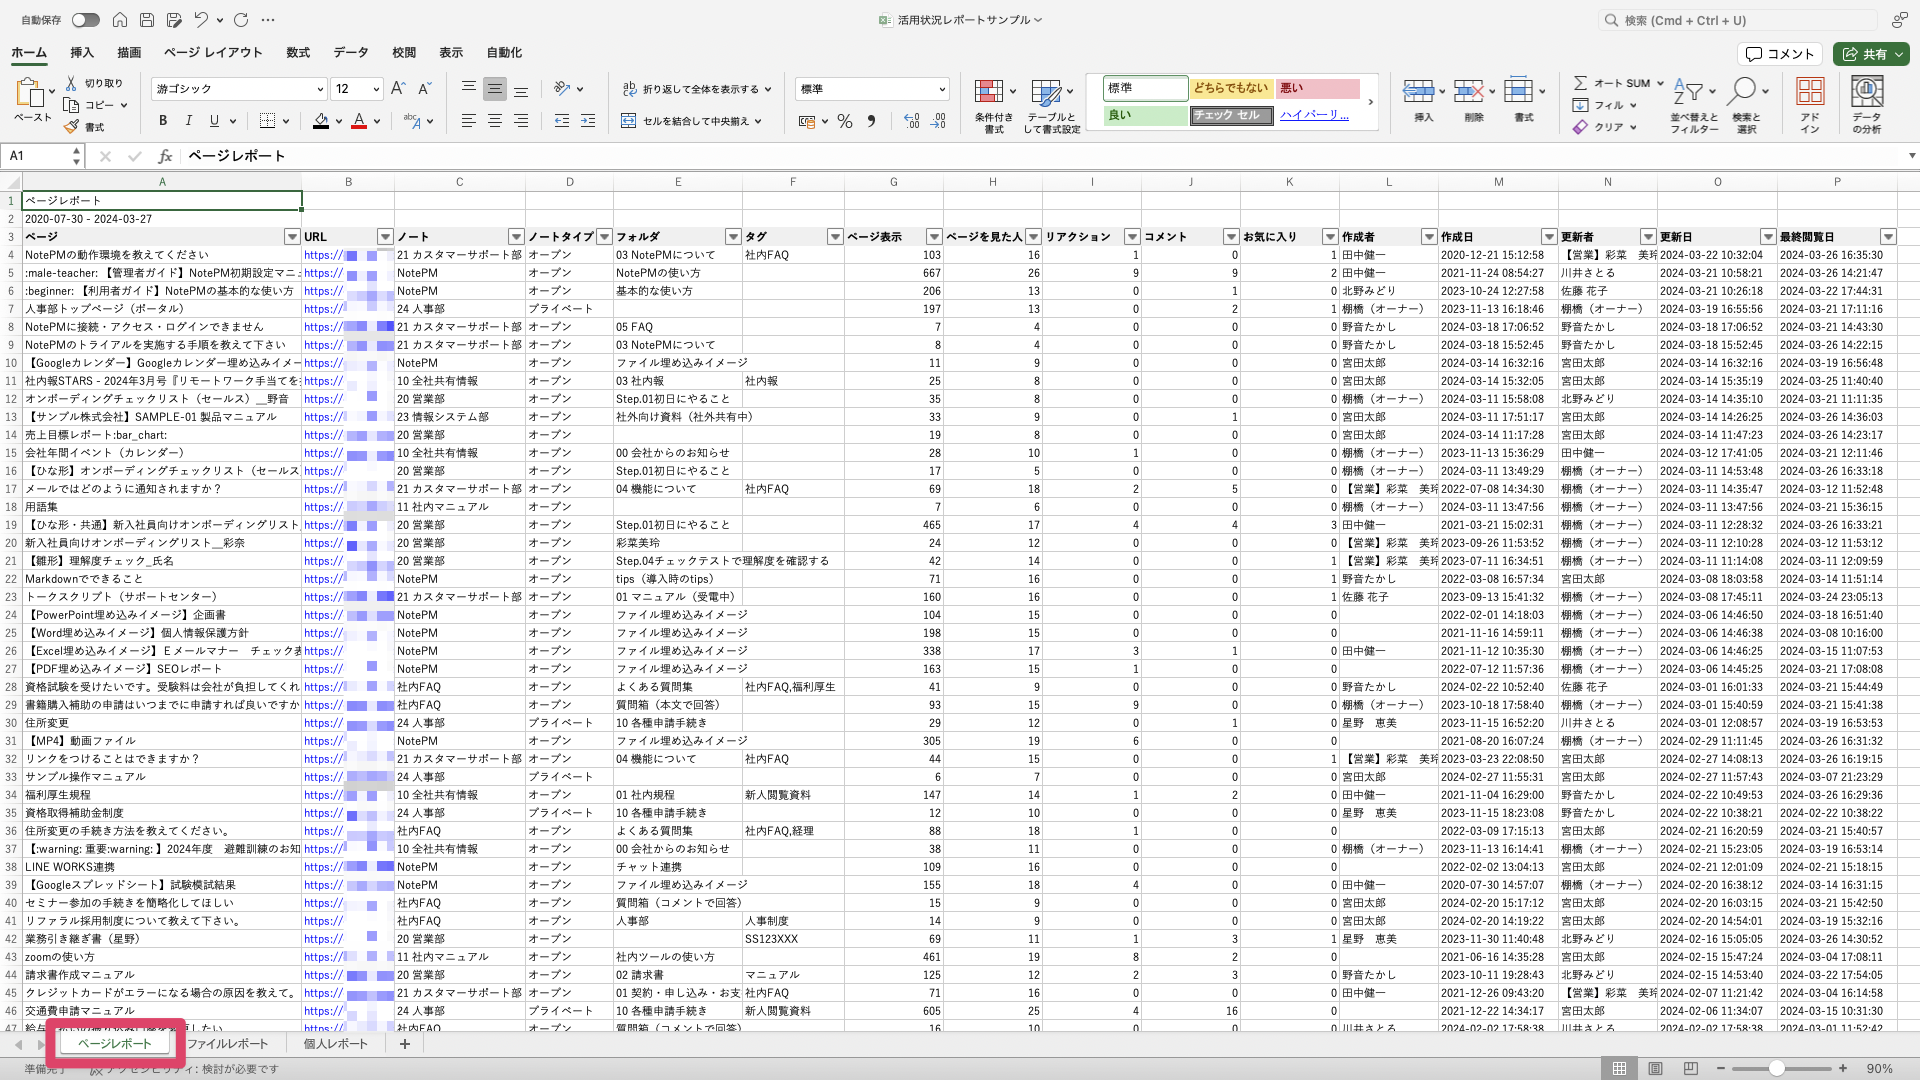Click Delete cells icon
1920x1080 pixels.
[x=1468, y=92]
